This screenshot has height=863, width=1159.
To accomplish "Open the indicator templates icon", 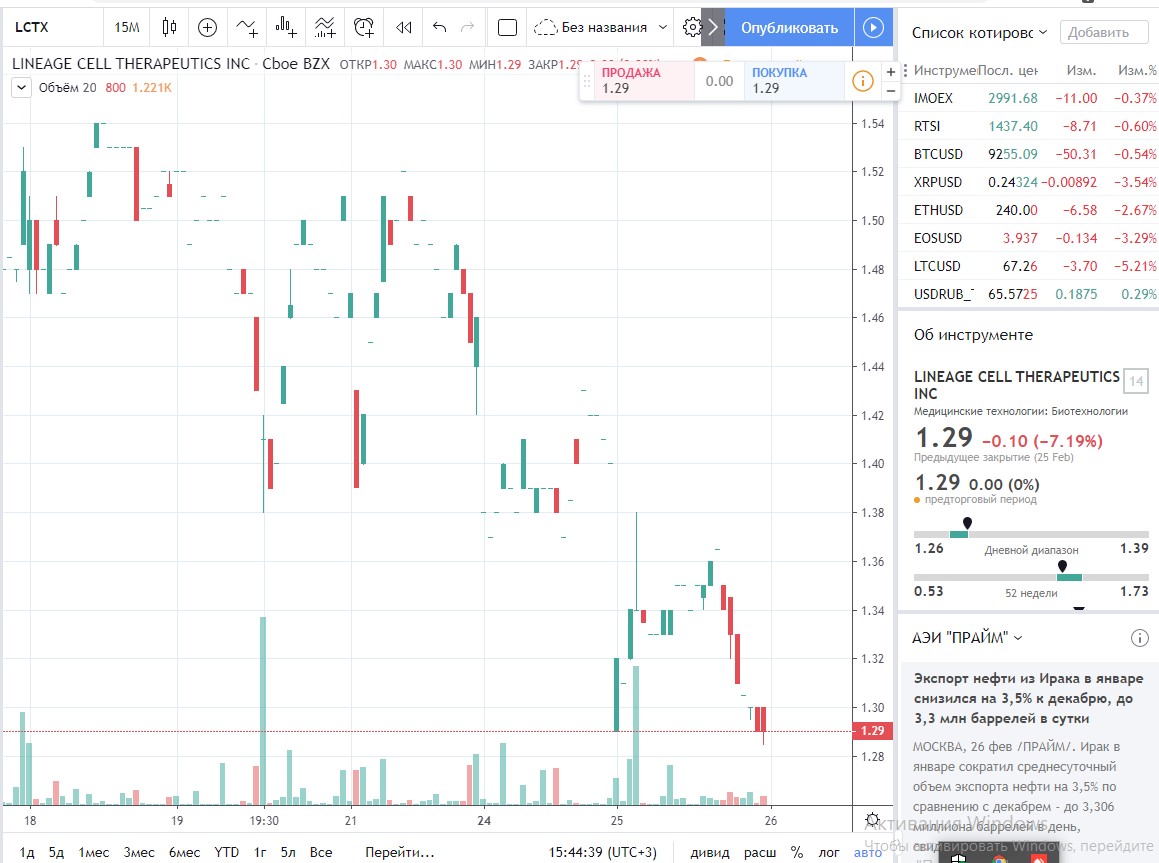I will [324, 27].
